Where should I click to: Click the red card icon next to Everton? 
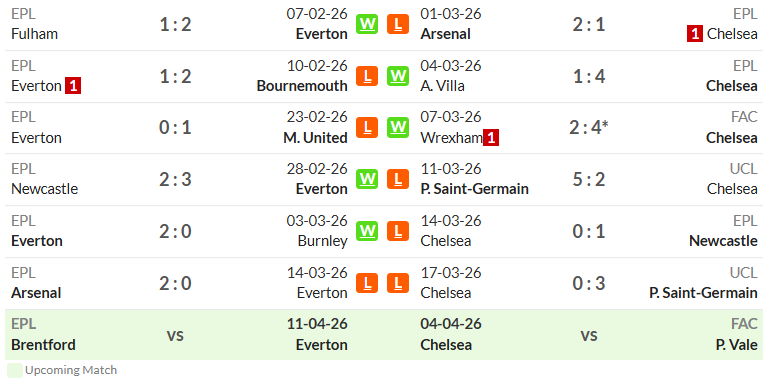pos(73,86)
